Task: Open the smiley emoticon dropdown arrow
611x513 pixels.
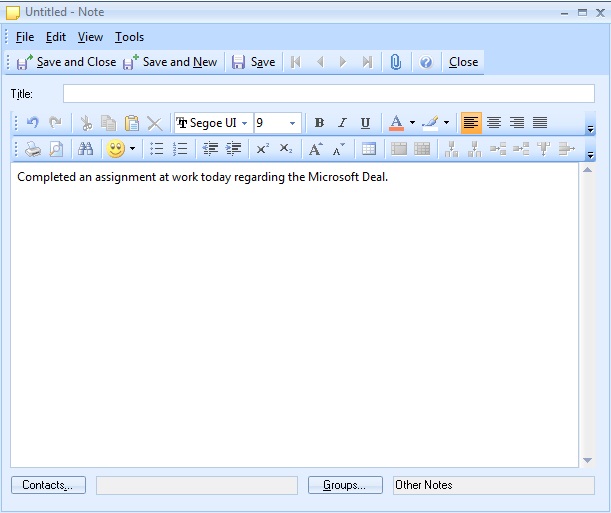Action: [132, 150]
